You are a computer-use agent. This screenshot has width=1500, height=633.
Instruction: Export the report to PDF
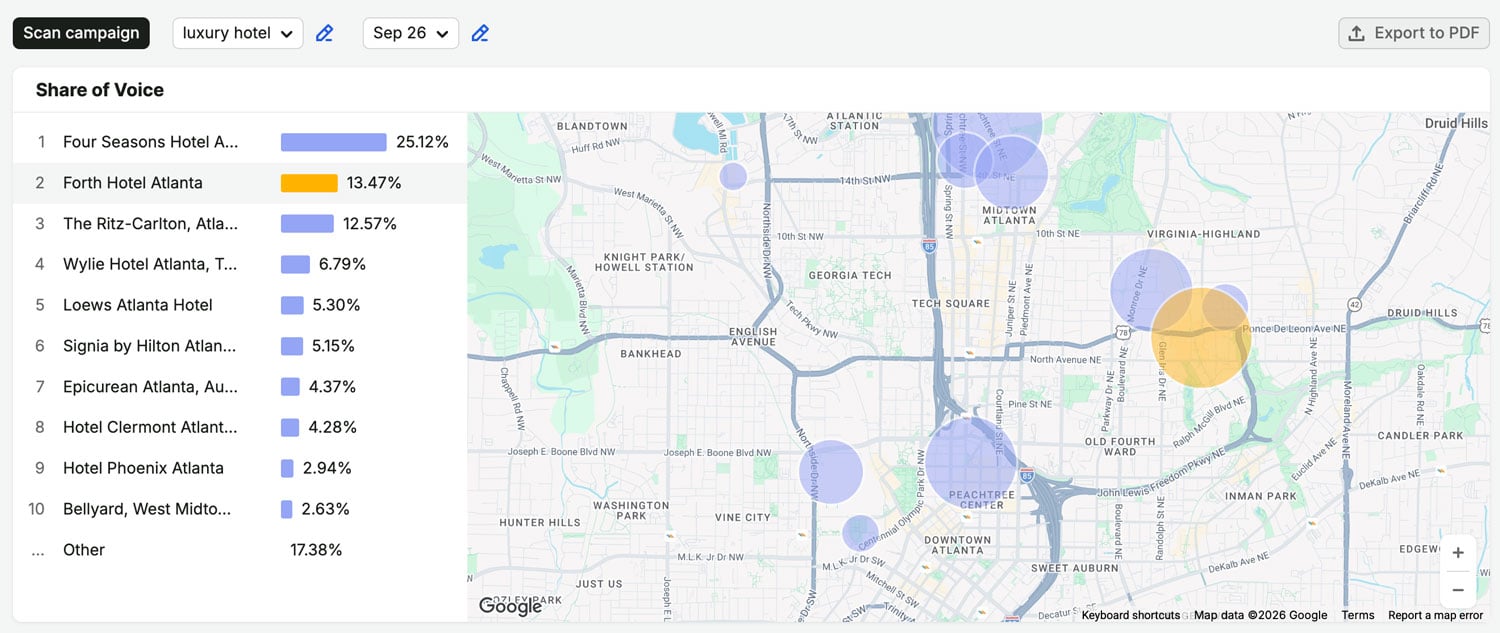pos(1414,33)
